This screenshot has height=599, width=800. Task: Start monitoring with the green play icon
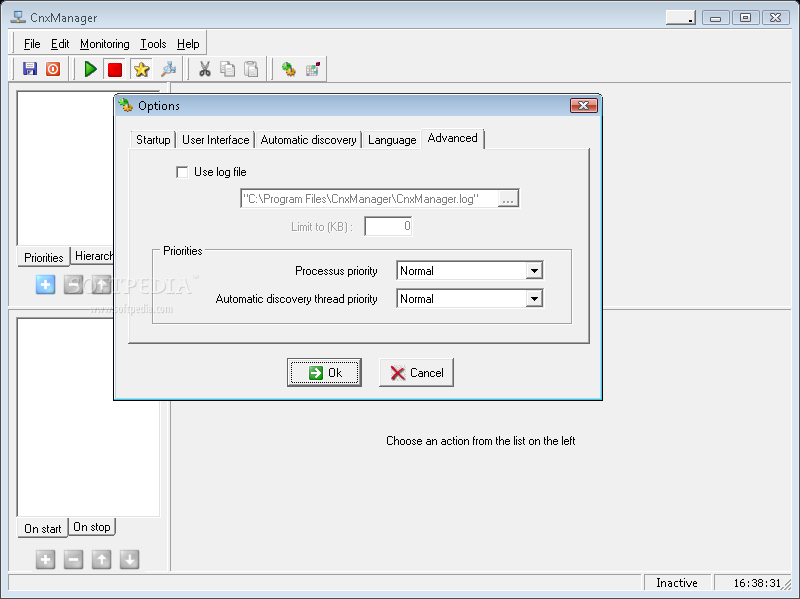91,69
